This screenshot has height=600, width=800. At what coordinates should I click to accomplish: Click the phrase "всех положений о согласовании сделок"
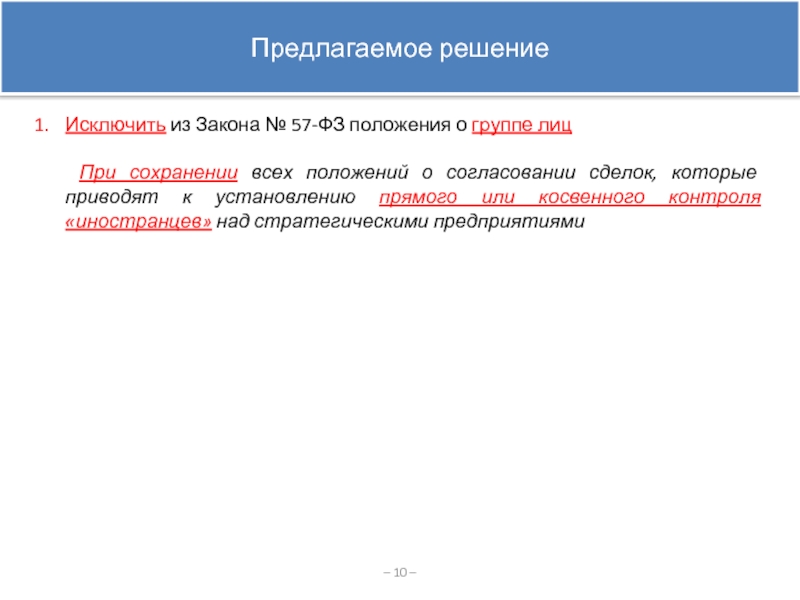454,172
